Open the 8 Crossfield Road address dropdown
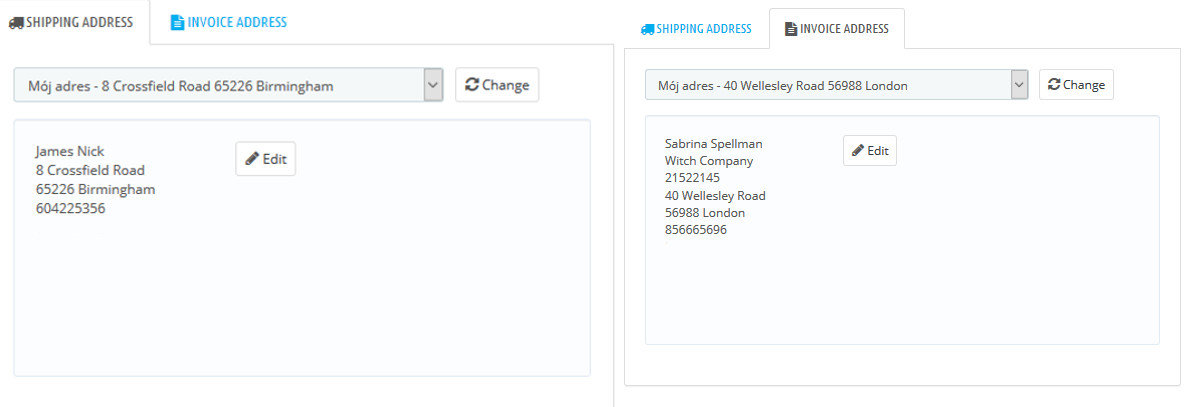This screenshot has height=407, width=1190. click(220, 86)
